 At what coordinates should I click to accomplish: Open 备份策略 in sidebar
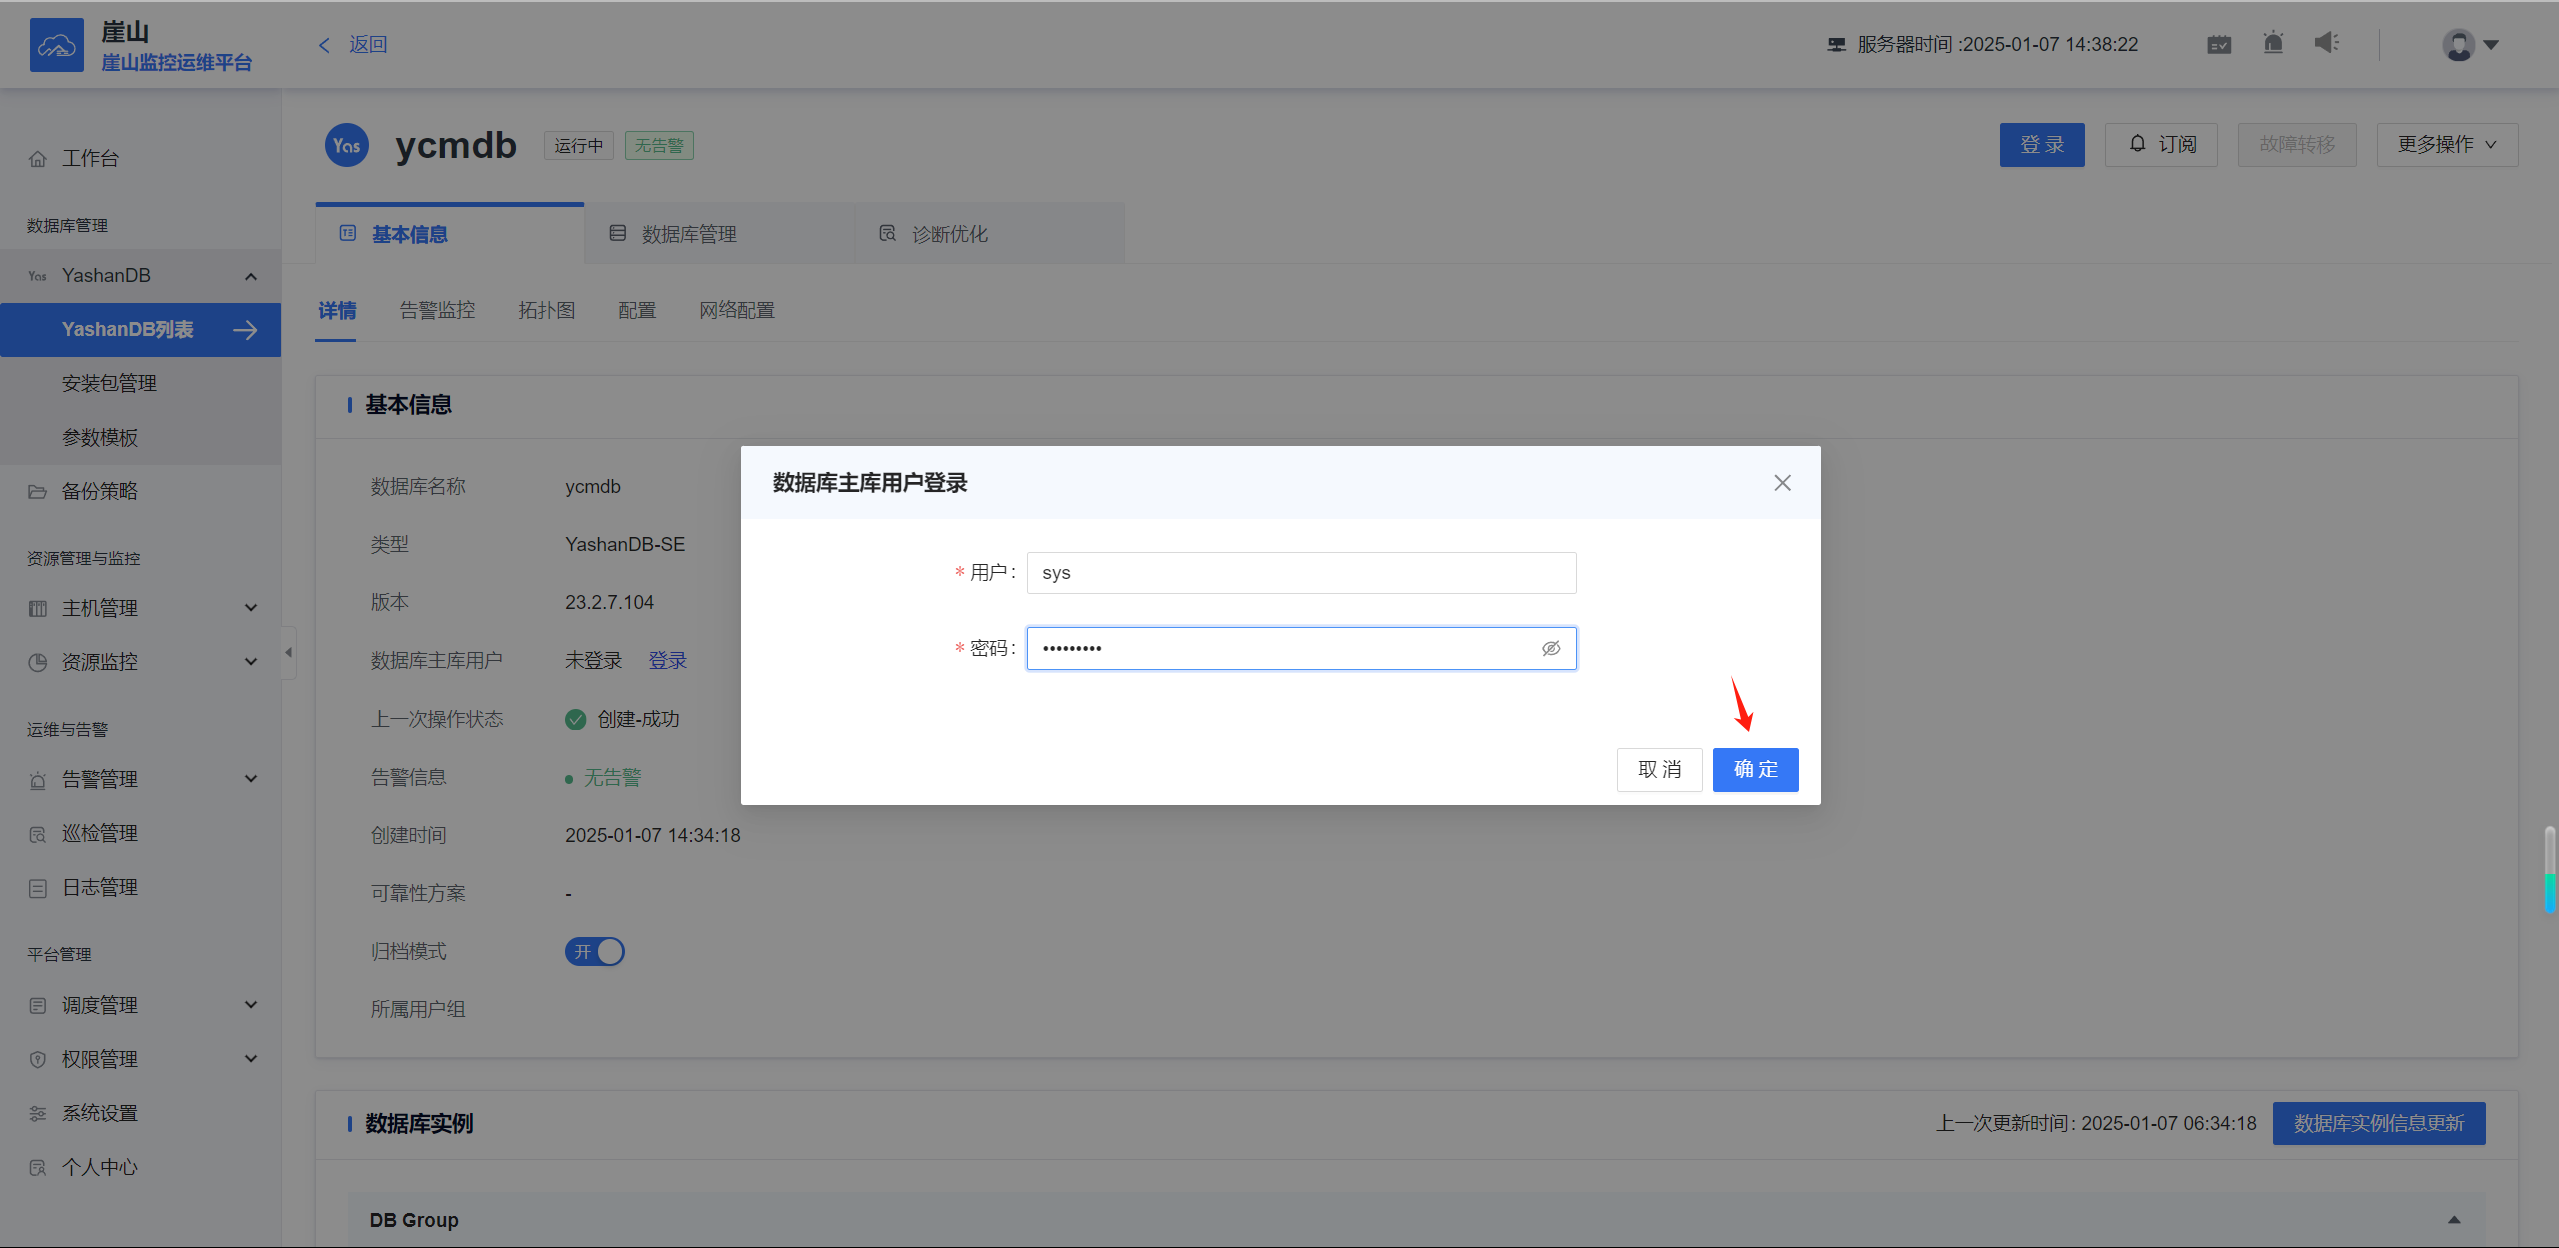tap(141, 492)
